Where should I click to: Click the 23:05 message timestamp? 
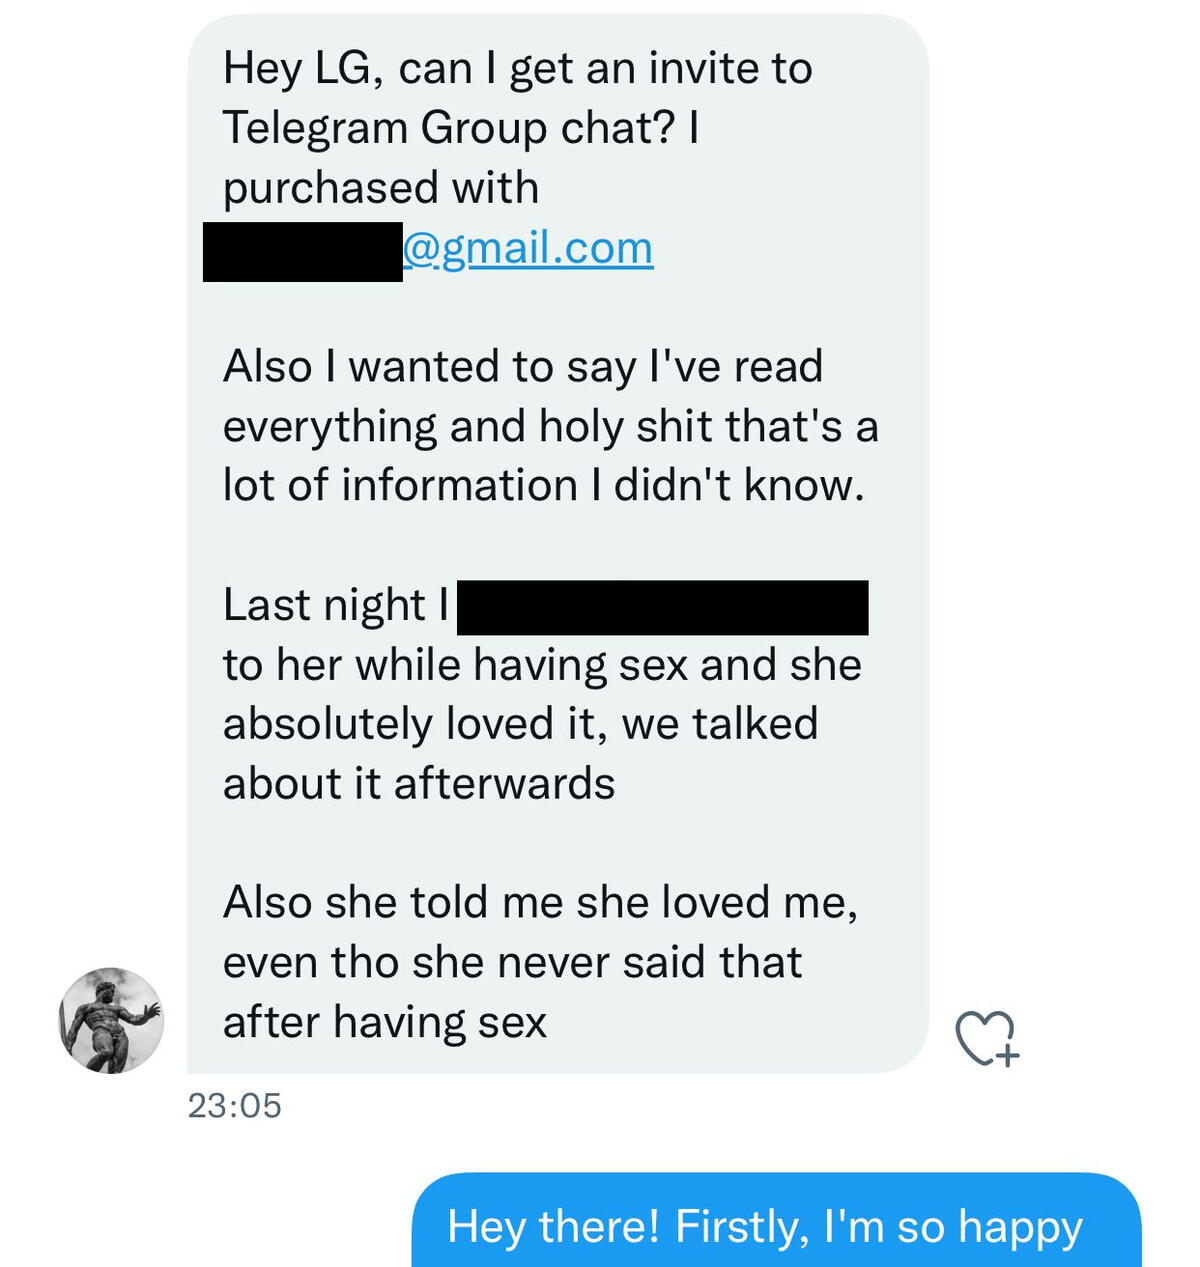point(235,1106)
